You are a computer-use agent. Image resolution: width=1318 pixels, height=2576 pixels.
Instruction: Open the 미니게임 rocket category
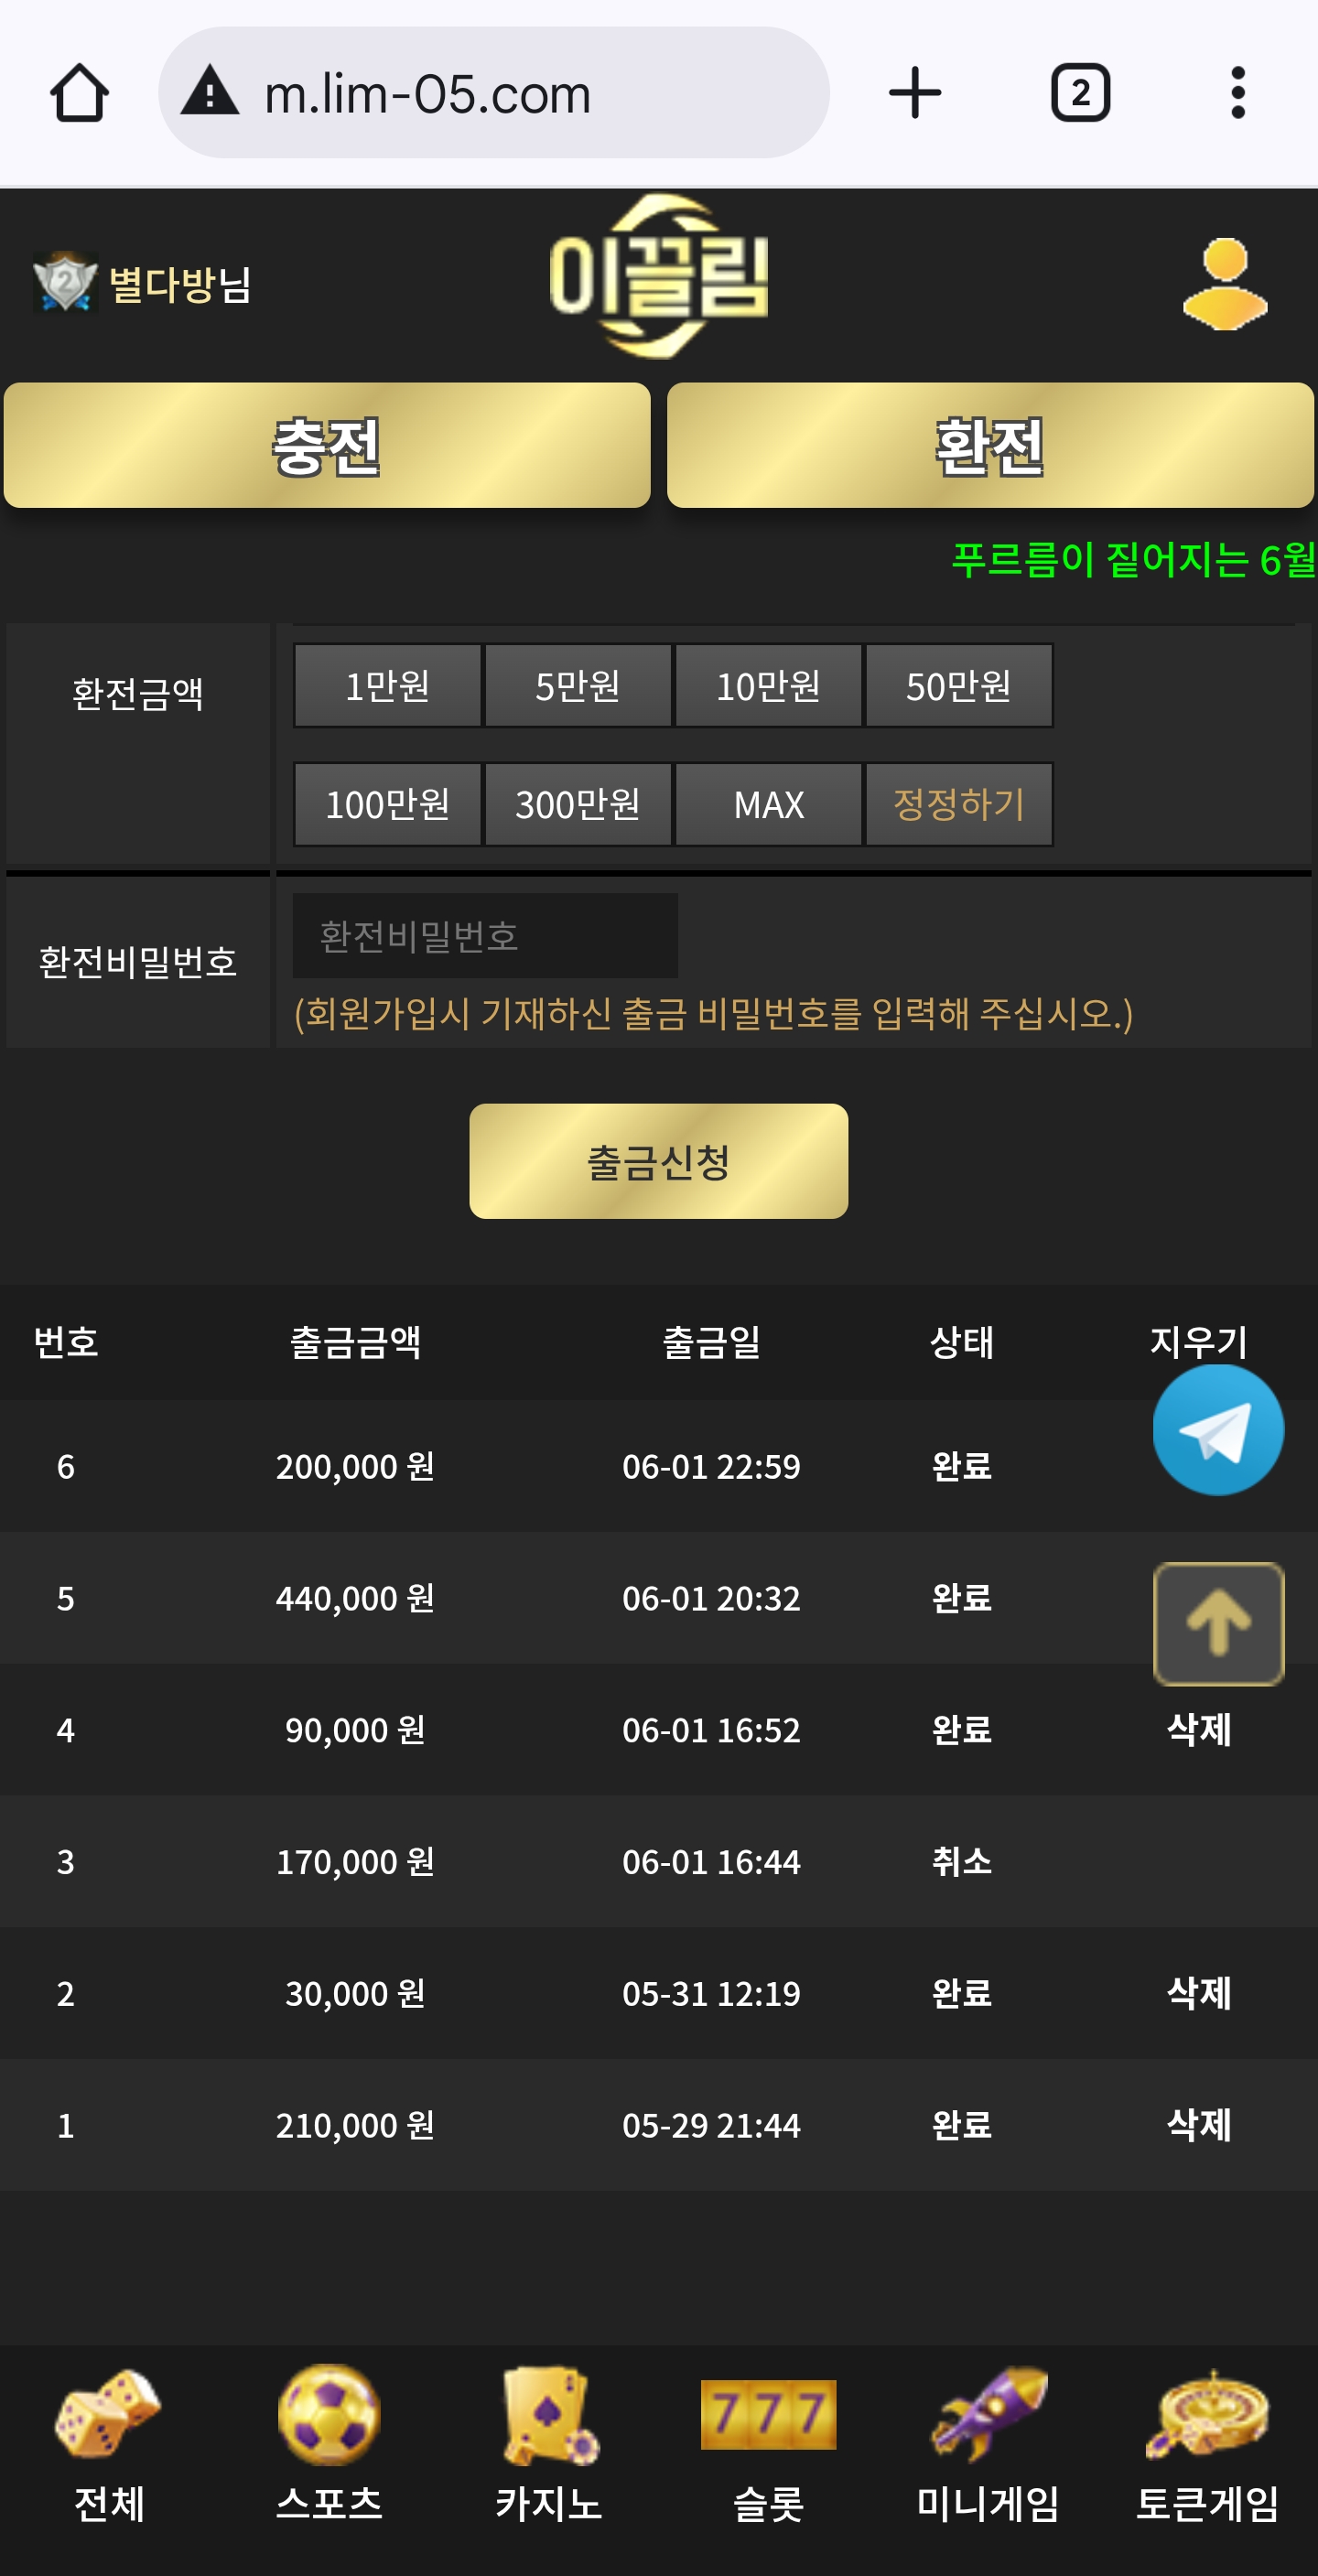click(x=988, y=2440)
